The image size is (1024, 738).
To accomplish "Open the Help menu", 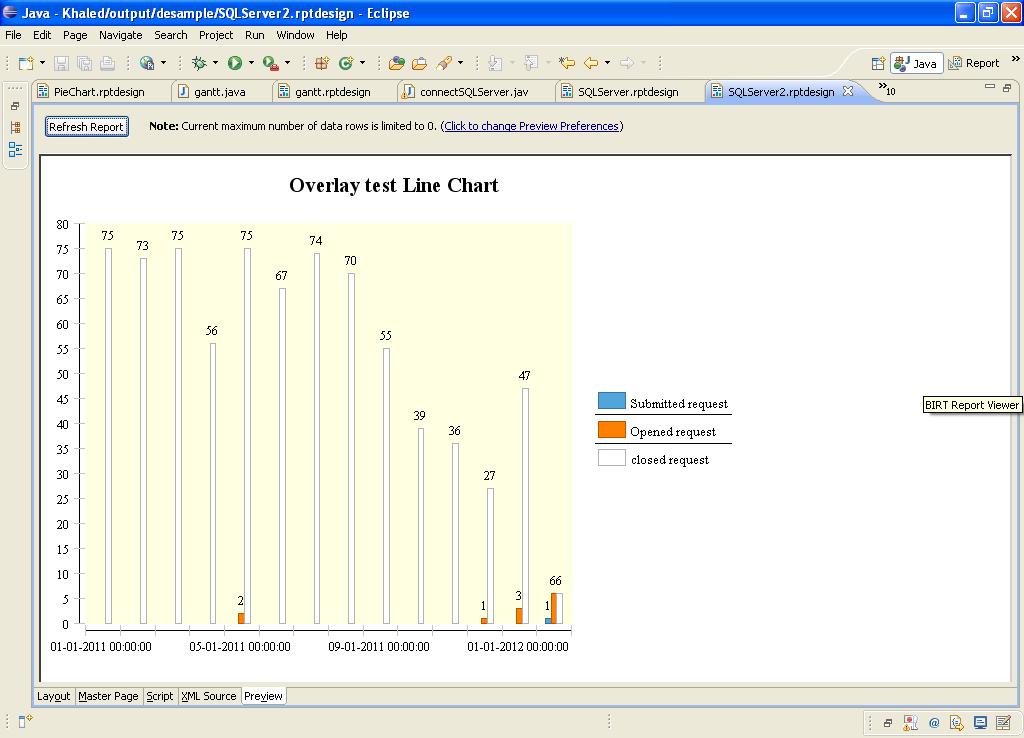I will [336, 35].
